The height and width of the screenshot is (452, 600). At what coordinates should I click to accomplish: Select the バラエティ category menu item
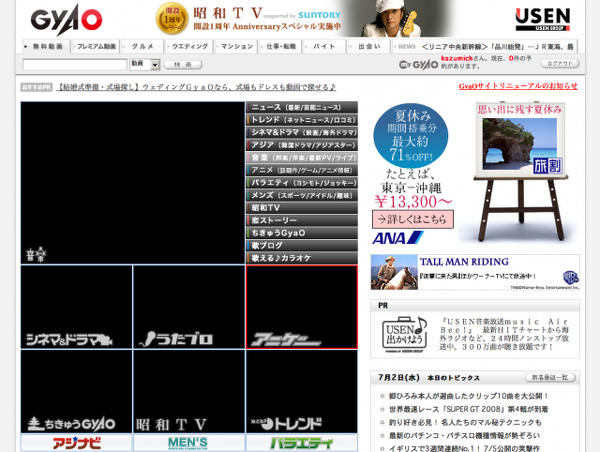coord(302,183)
